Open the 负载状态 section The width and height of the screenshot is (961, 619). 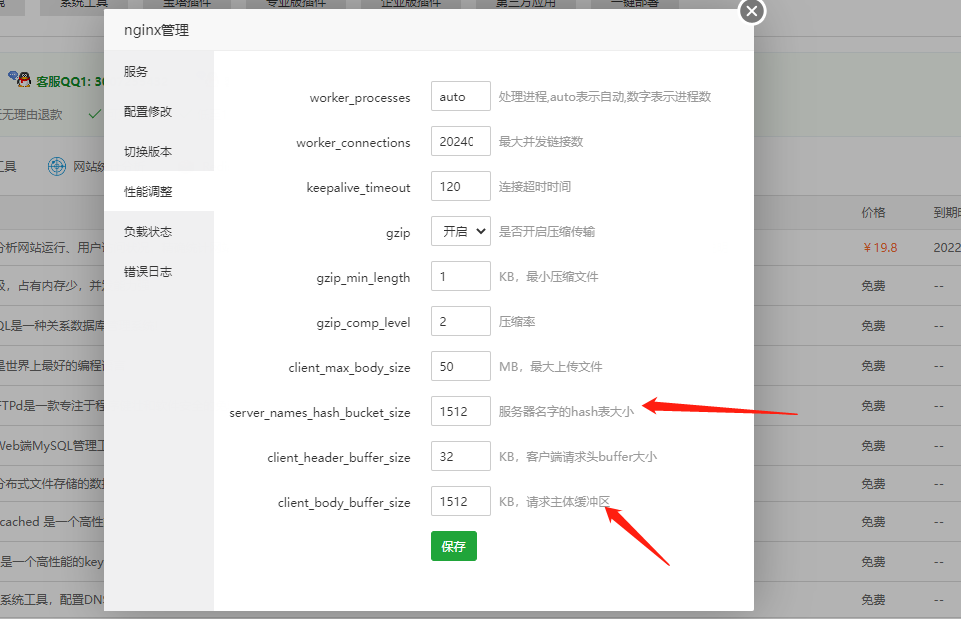click(159, 232)
